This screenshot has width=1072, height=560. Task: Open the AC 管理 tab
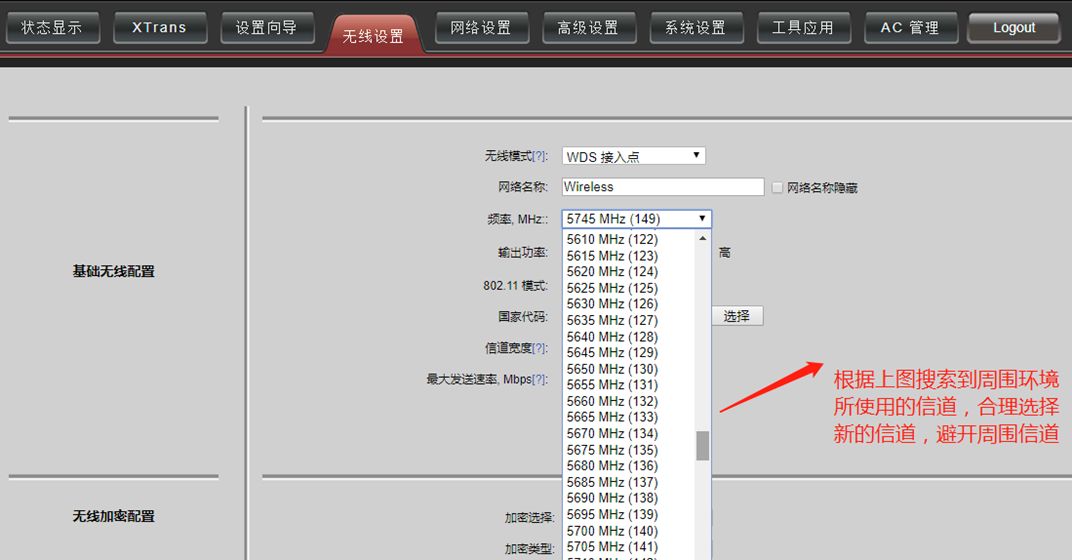coord(909,28)
